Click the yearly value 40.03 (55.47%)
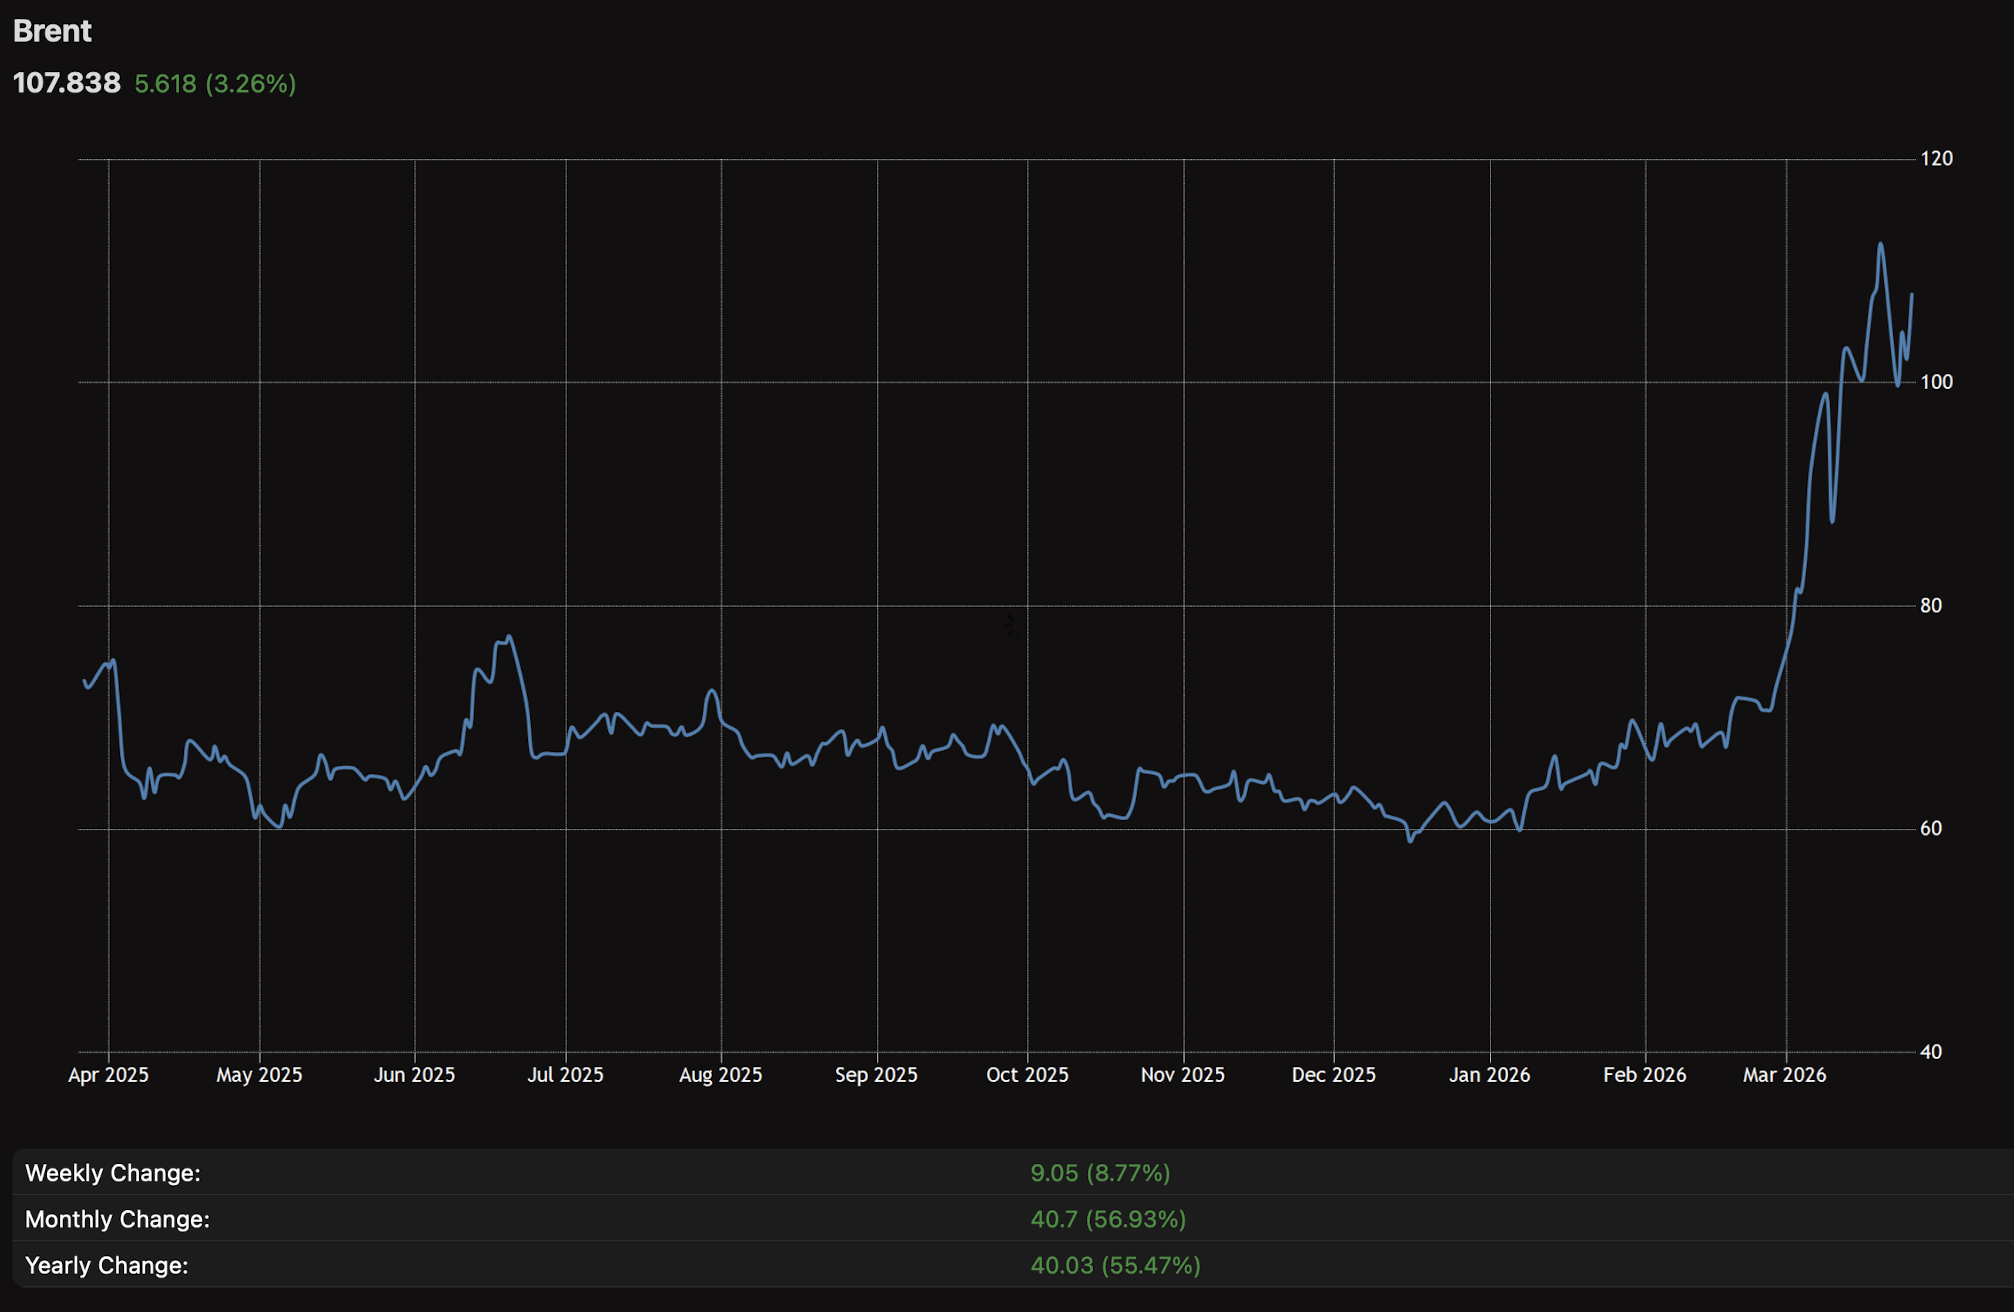The image size is (2014, 1312). pos(1115,1265)
